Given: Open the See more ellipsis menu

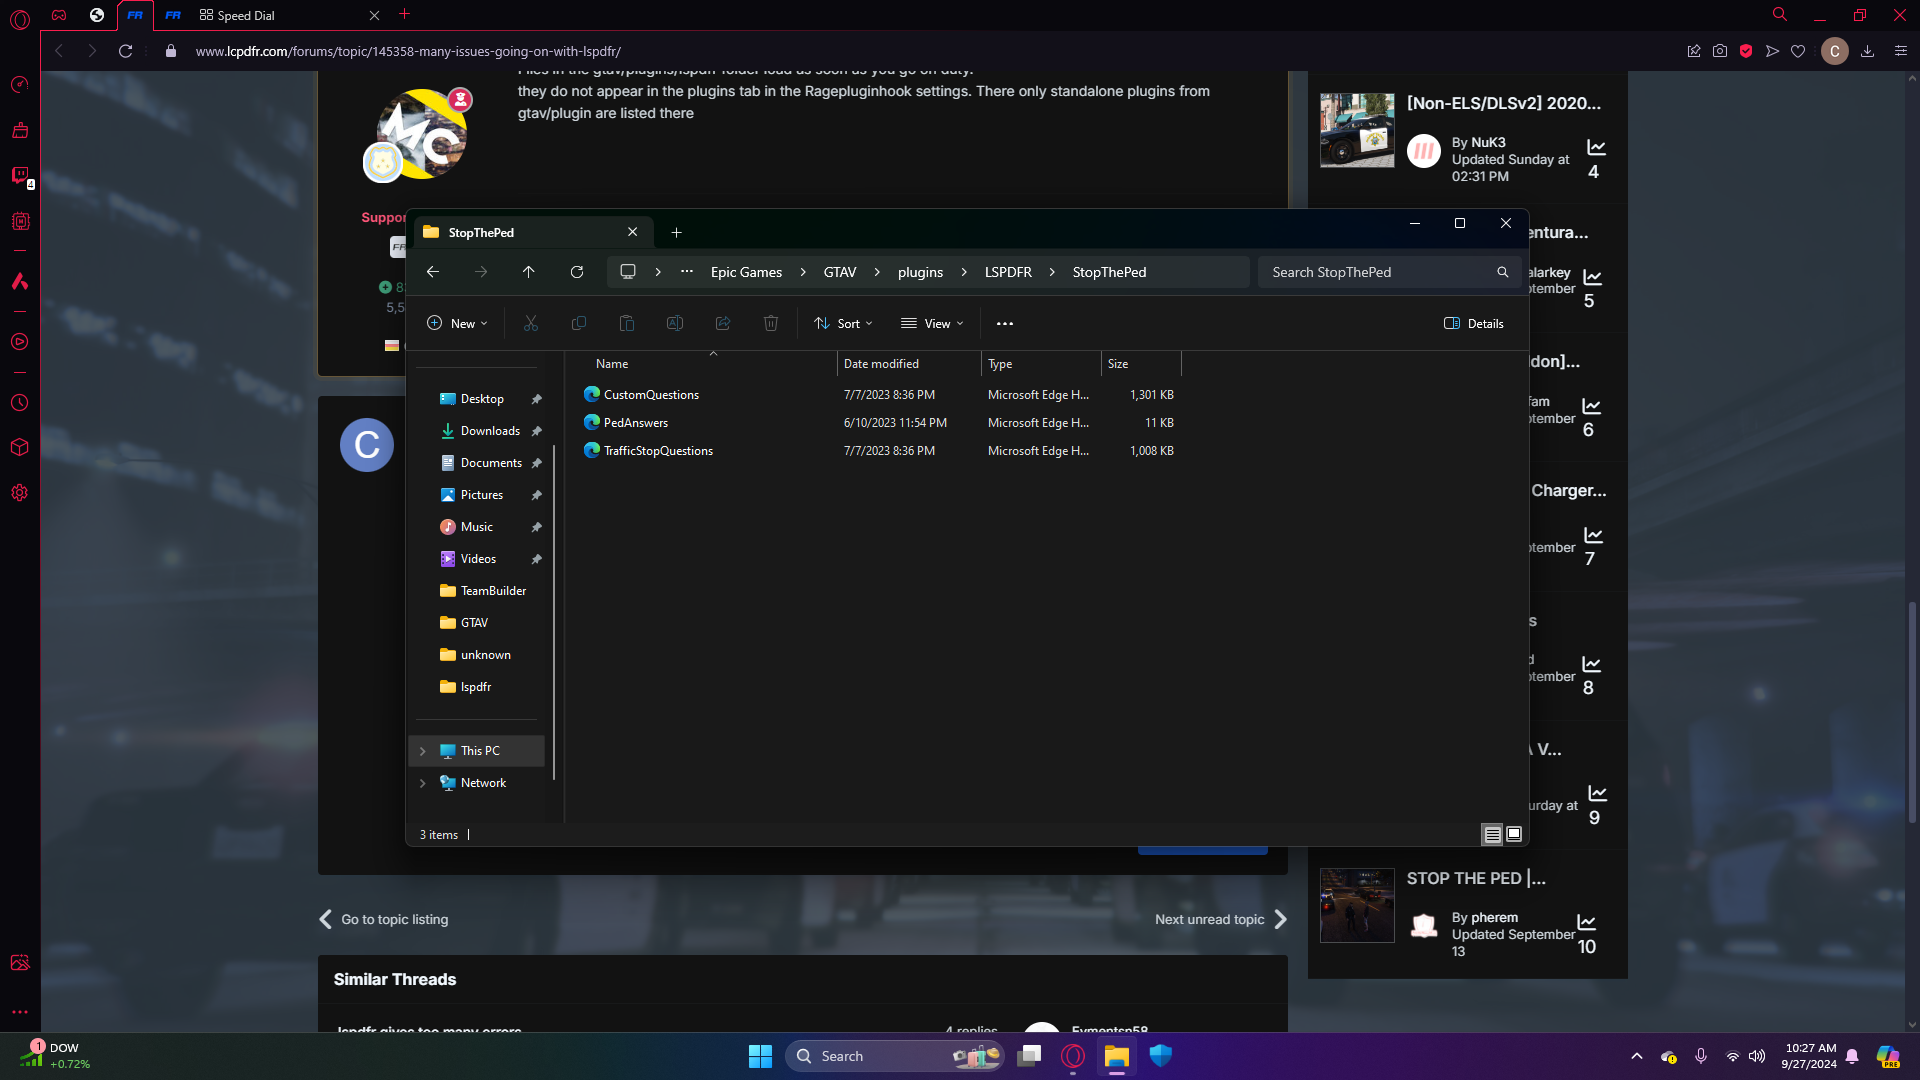Looking at the screenshot, I should tap(1005, 323).
